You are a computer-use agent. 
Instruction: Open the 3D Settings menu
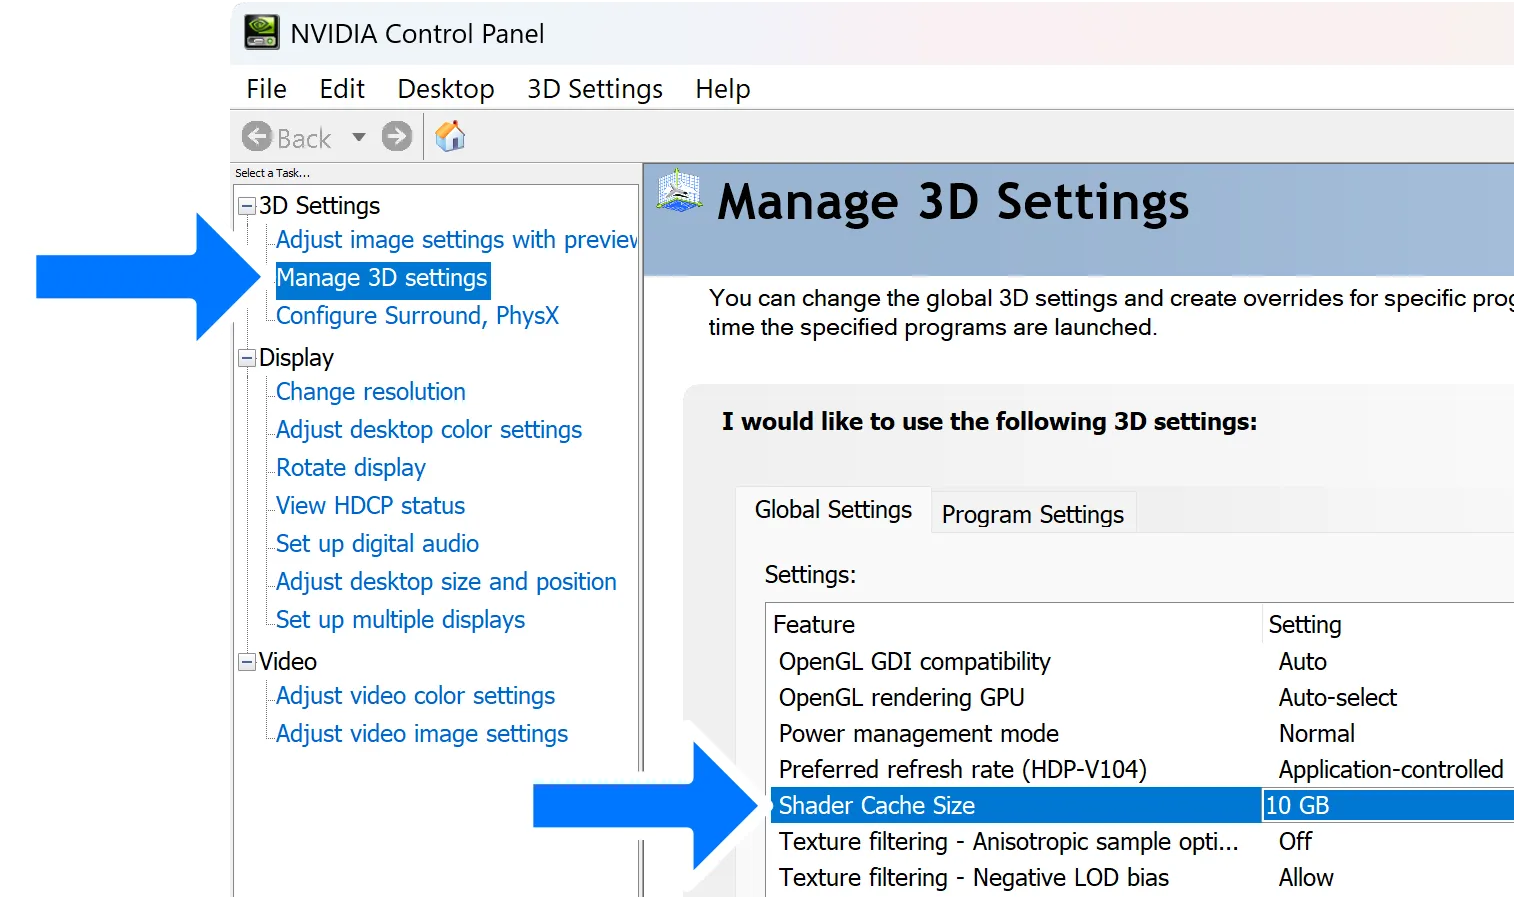594,89
